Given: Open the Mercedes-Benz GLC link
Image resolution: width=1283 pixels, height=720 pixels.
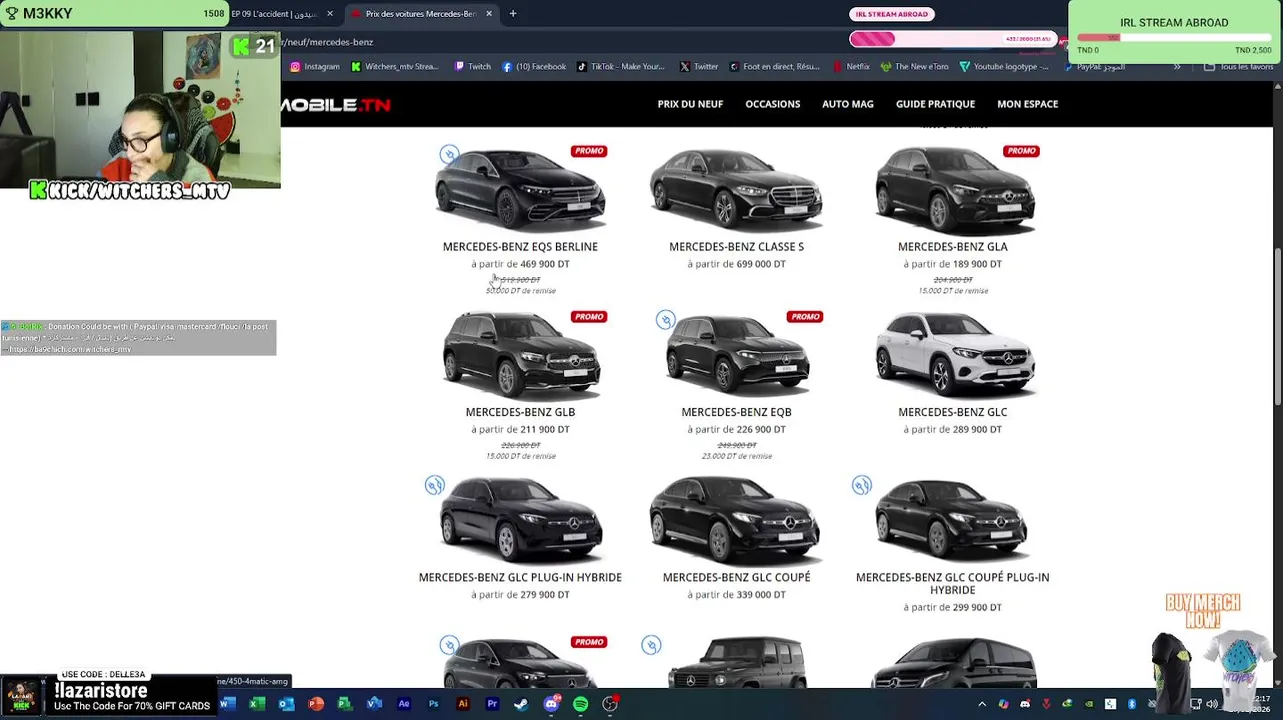Looking at the screenshot, I should click(x=952, y=412).
